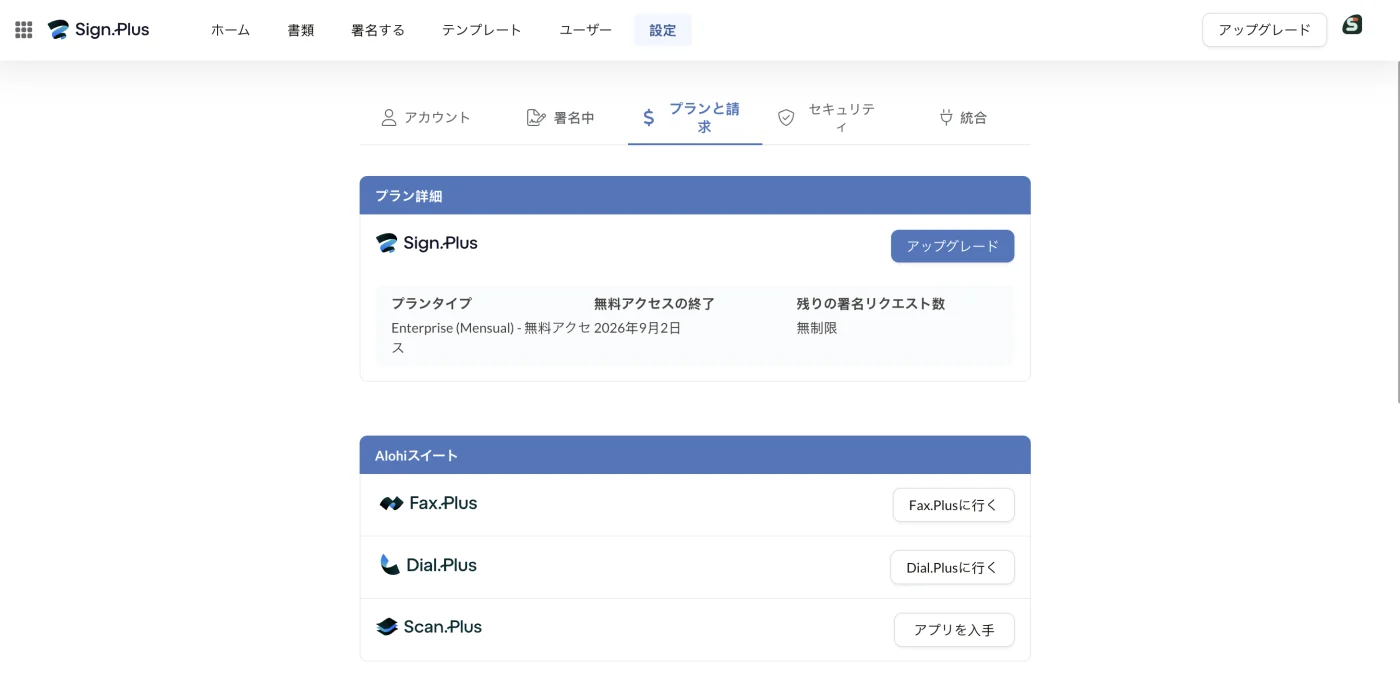The height and width of the screenshot is (700, 1400).
Task: Click Dial.Plusに行く button
Action: [952, 567]
